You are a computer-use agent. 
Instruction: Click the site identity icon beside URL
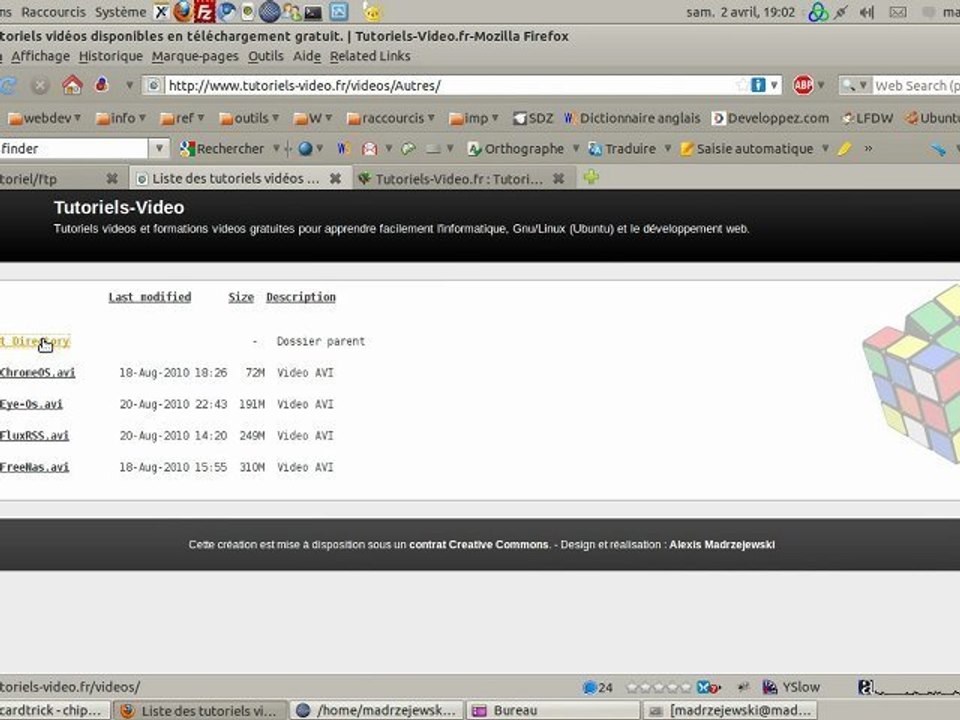click(154, 85)
